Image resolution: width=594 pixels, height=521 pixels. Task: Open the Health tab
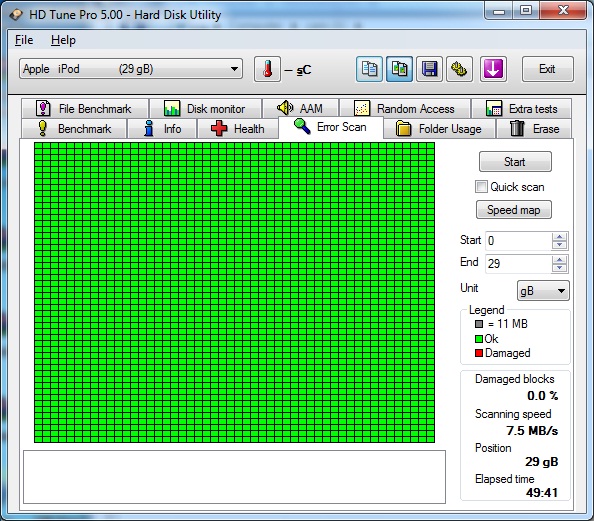click(238, 129)
